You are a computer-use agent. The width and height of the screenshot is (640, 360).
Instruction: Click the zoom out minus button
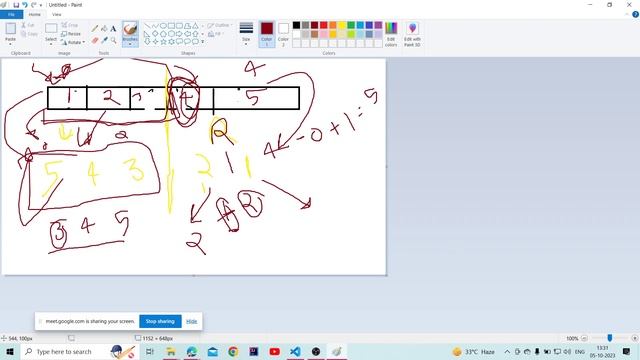click(584, 338)
